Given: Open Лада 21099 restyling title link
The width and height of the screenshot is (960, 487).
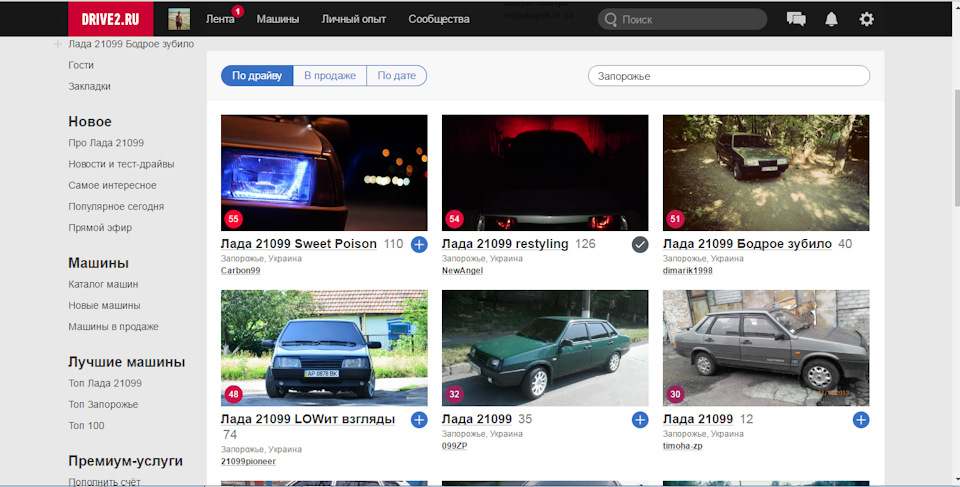Looking at the screenshot, I should point(505,244).
